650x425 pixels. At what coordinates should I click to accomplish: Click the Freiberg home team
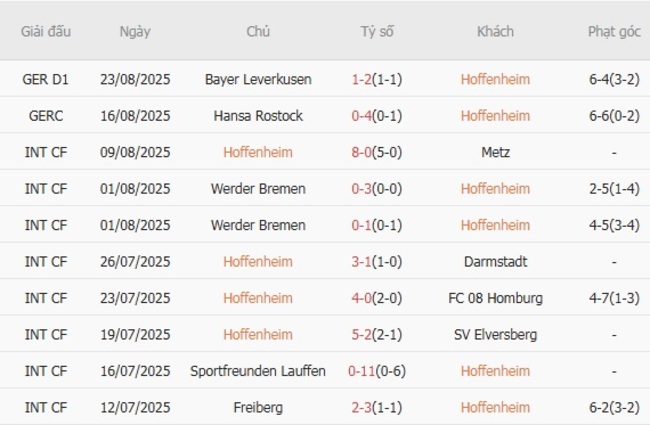(x=258, y=407)
